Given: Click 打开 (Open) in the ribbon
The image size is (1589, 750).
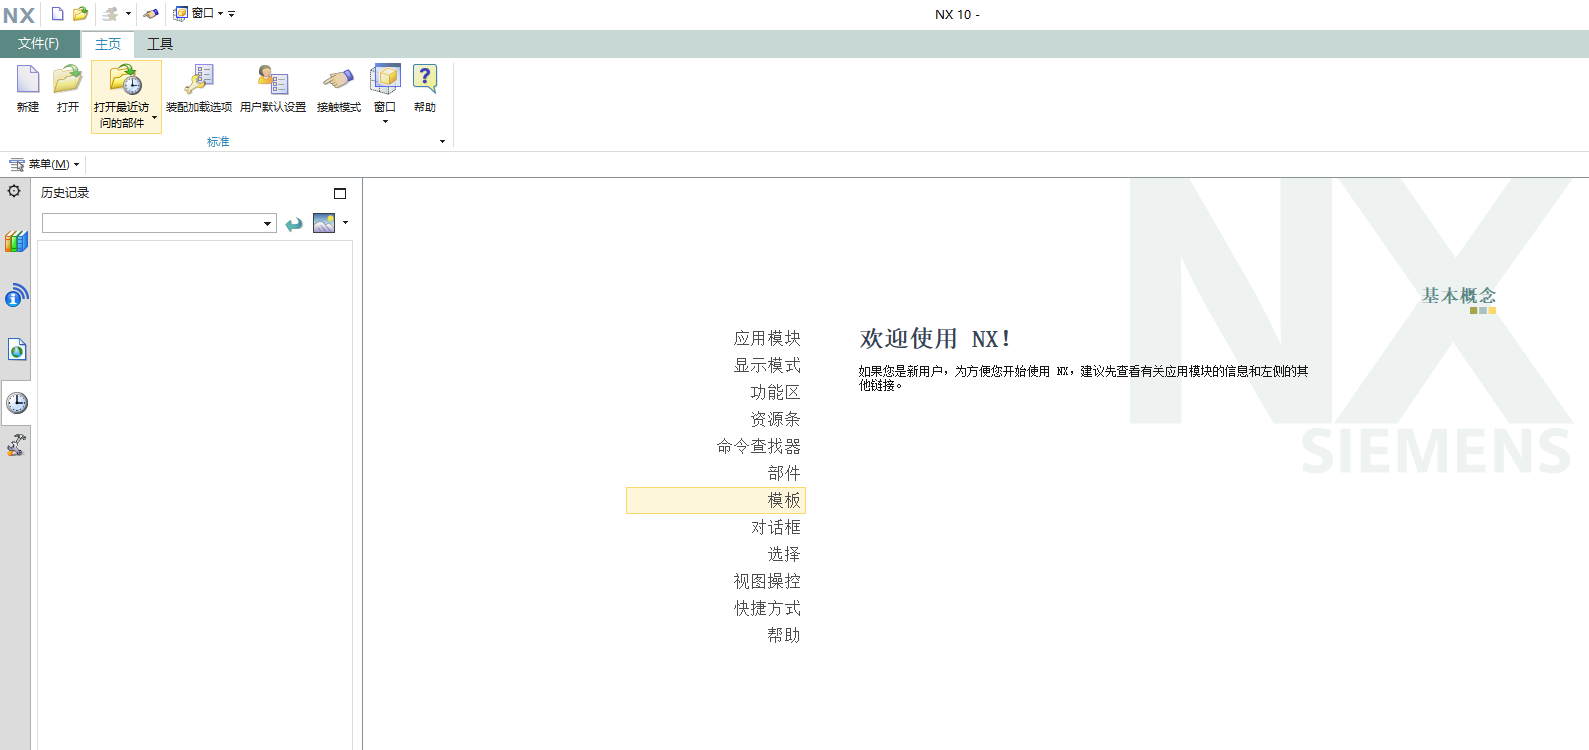Looking at the screenshot, I should tap(68, 89).
